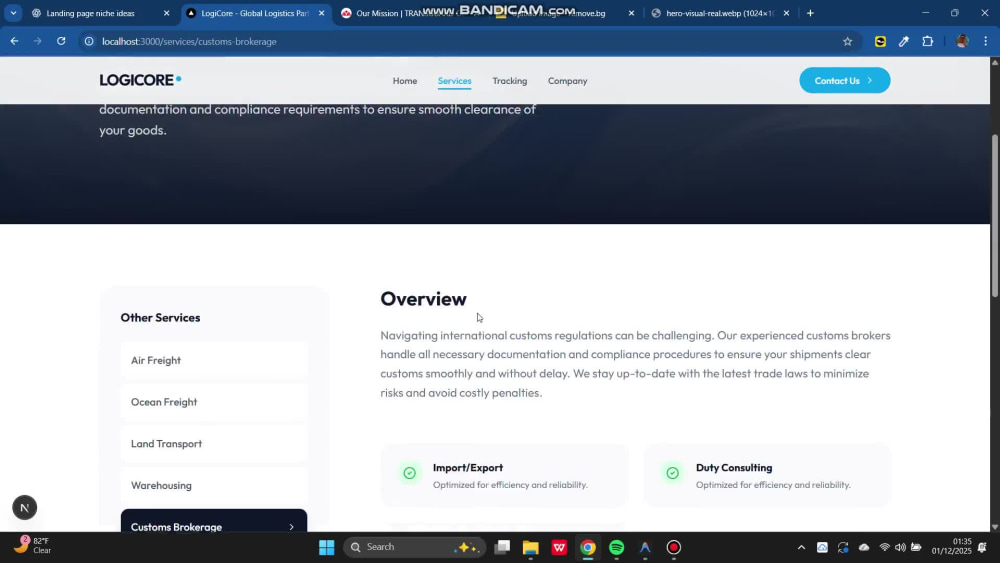
Task: Open Land Transport in Other Services
Action: click(214, 444)
